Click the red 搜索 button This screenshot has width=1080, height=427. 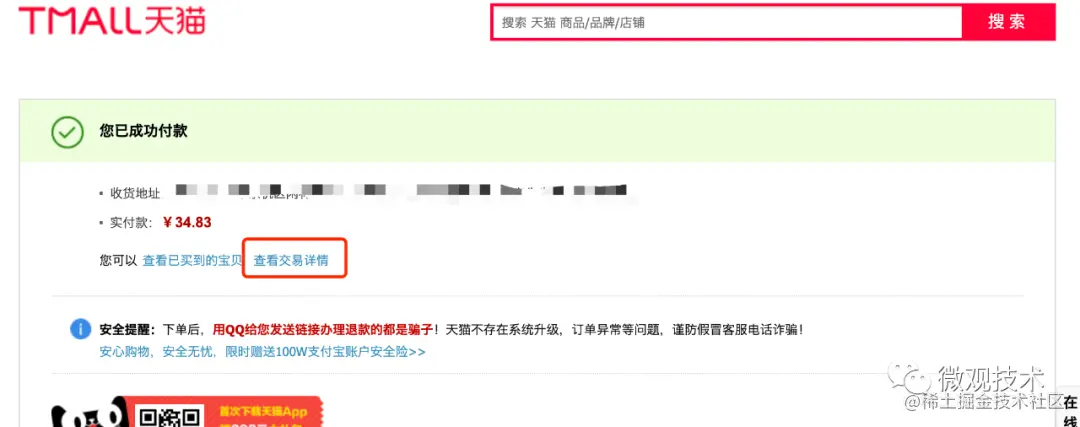coord(1008,22)
